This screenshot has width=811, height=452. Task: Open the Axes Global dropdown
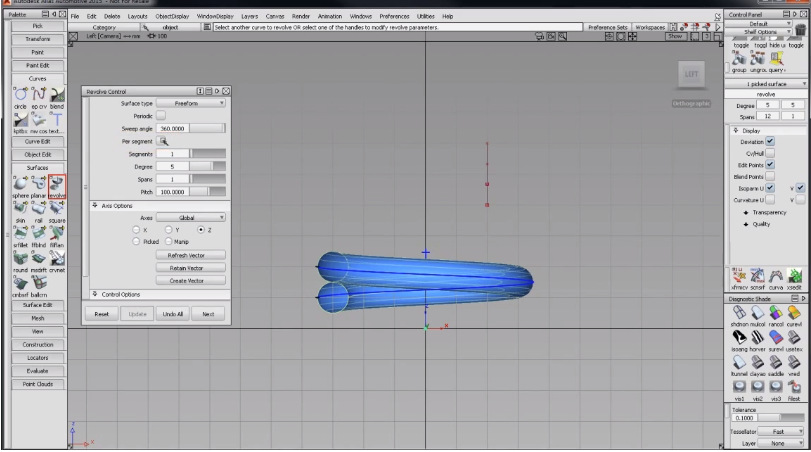(x=191, y=217)
